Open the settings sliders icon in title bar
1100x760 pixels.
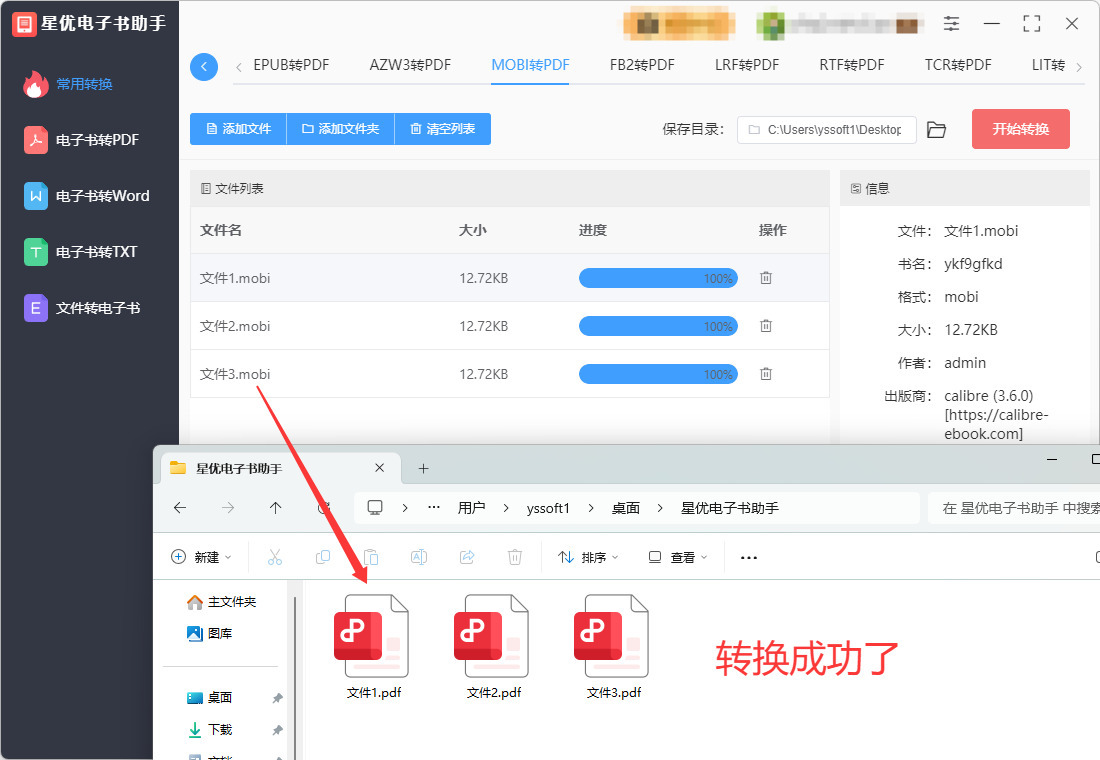coord(951,24)
